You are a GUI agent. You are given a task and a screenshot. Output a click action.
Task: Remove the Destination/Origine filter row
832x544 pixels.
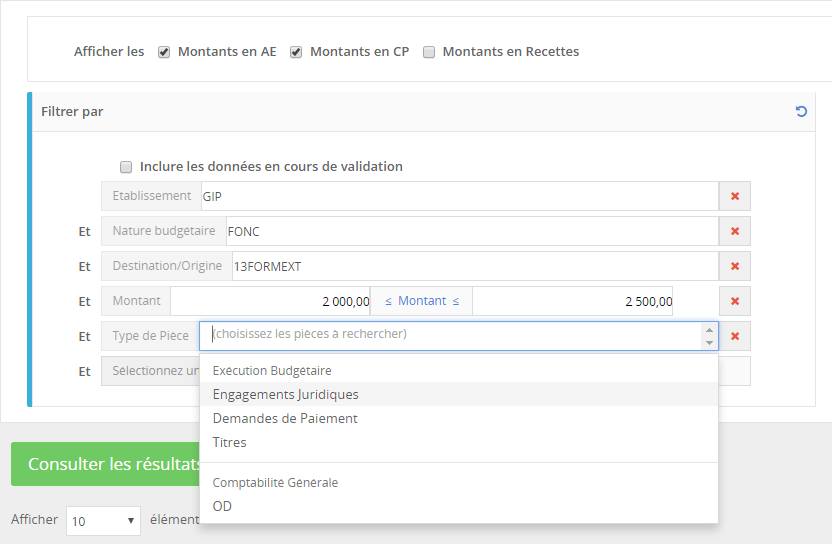pos(735,266)
